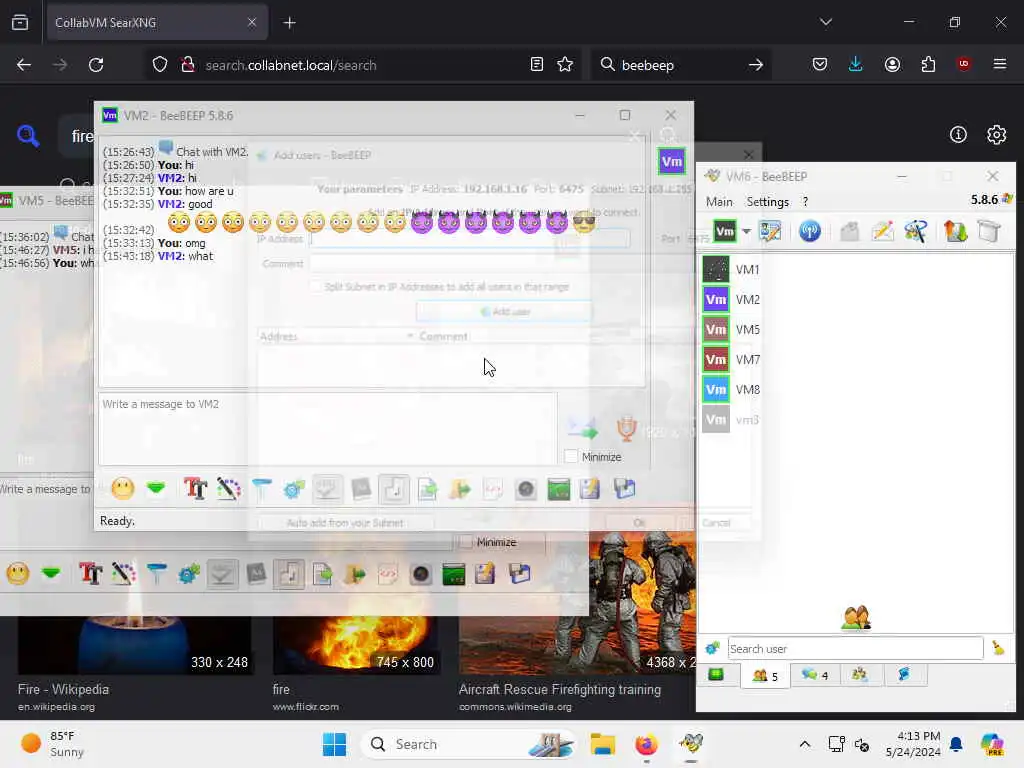The image size is (1024, 768).
Task: Click the Add user button in Add users dialog
Action: [x=504, y=312]
